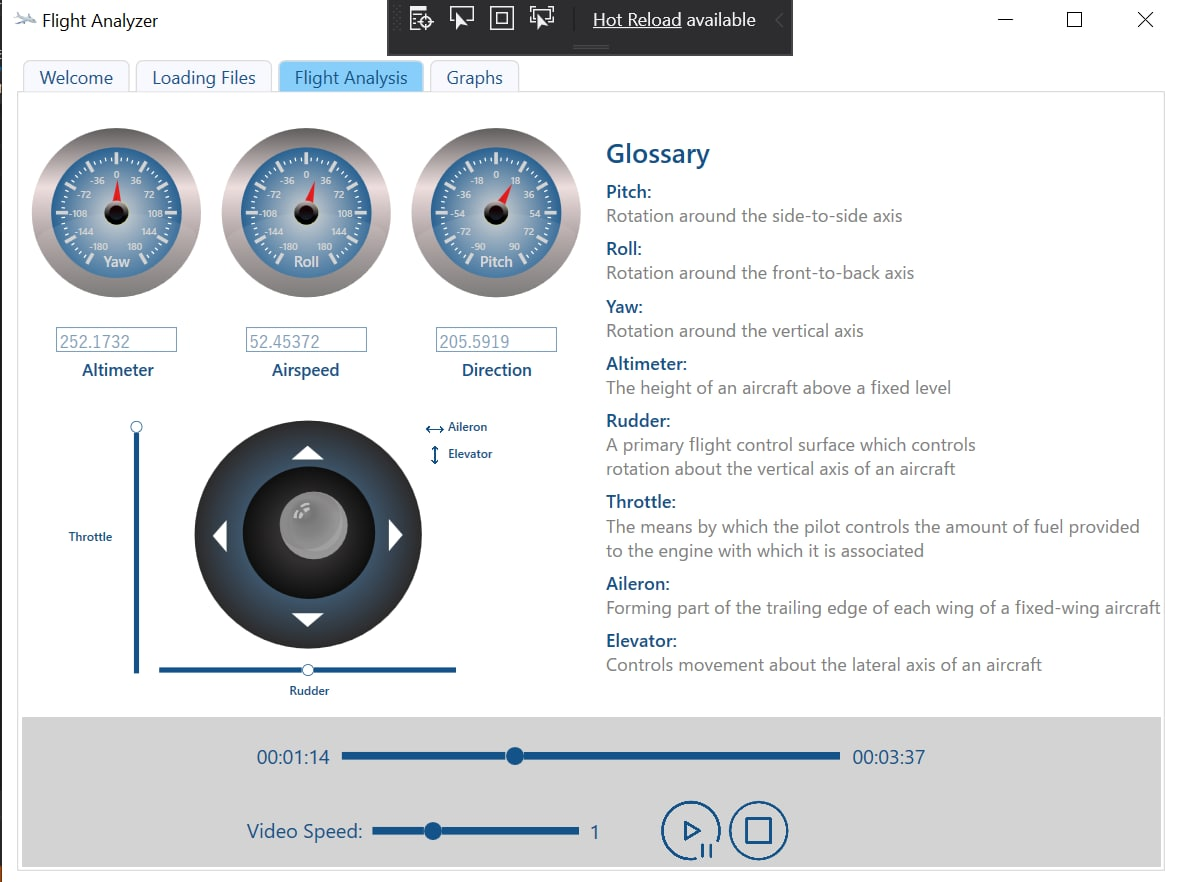
Task: Click the Video Speed slider thumb
Action: 432,831
